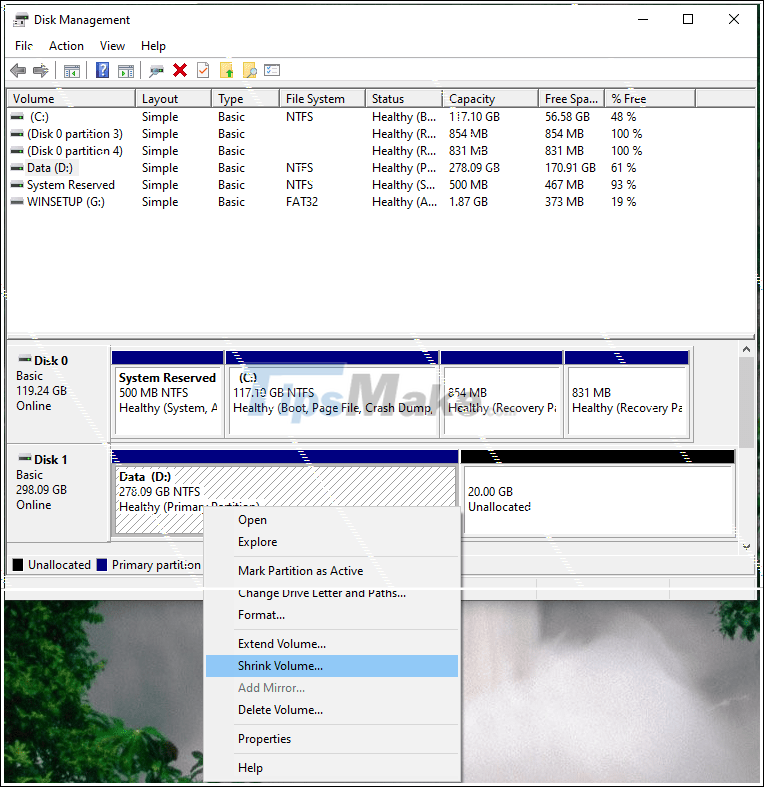
Task: Click the vertical scrollbar thumb in the disk pane
Action: tap(746, 403)
